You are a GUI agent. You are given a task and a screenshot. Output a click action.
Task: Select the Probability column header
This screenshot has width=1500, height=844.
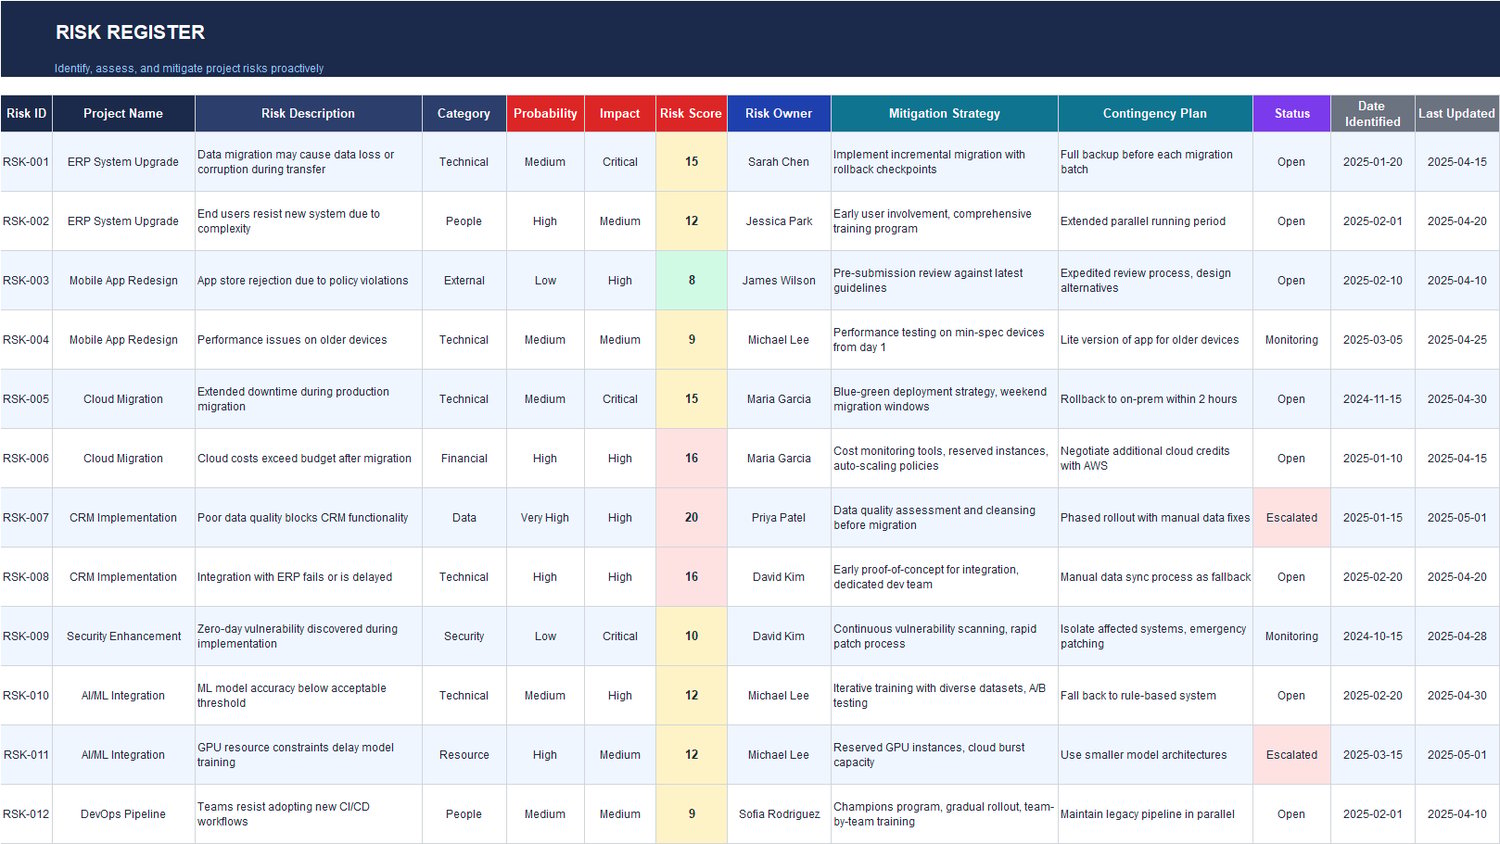545,113
